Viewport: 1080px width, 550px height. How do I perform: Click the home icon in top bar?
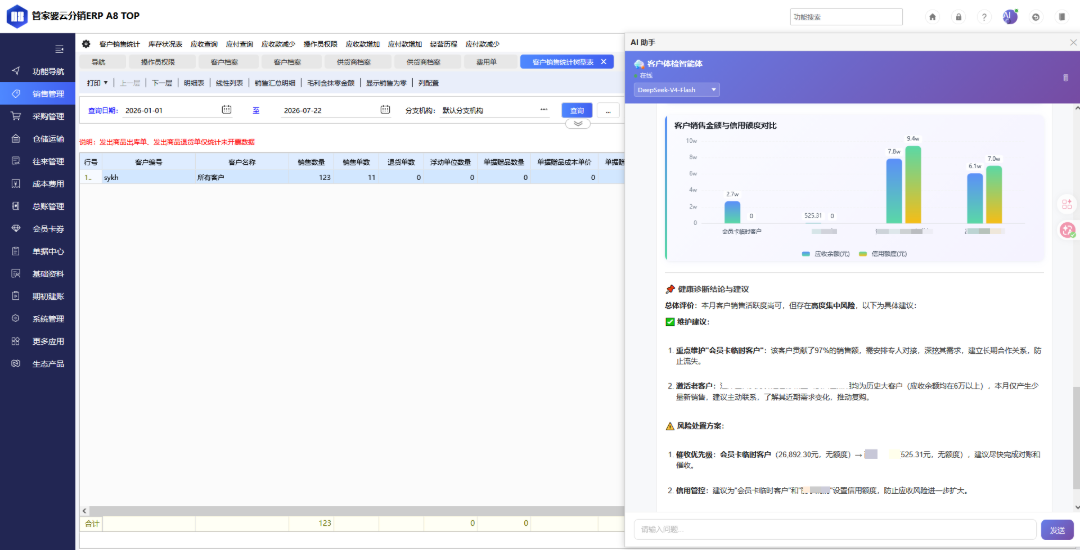click(933, 17)
